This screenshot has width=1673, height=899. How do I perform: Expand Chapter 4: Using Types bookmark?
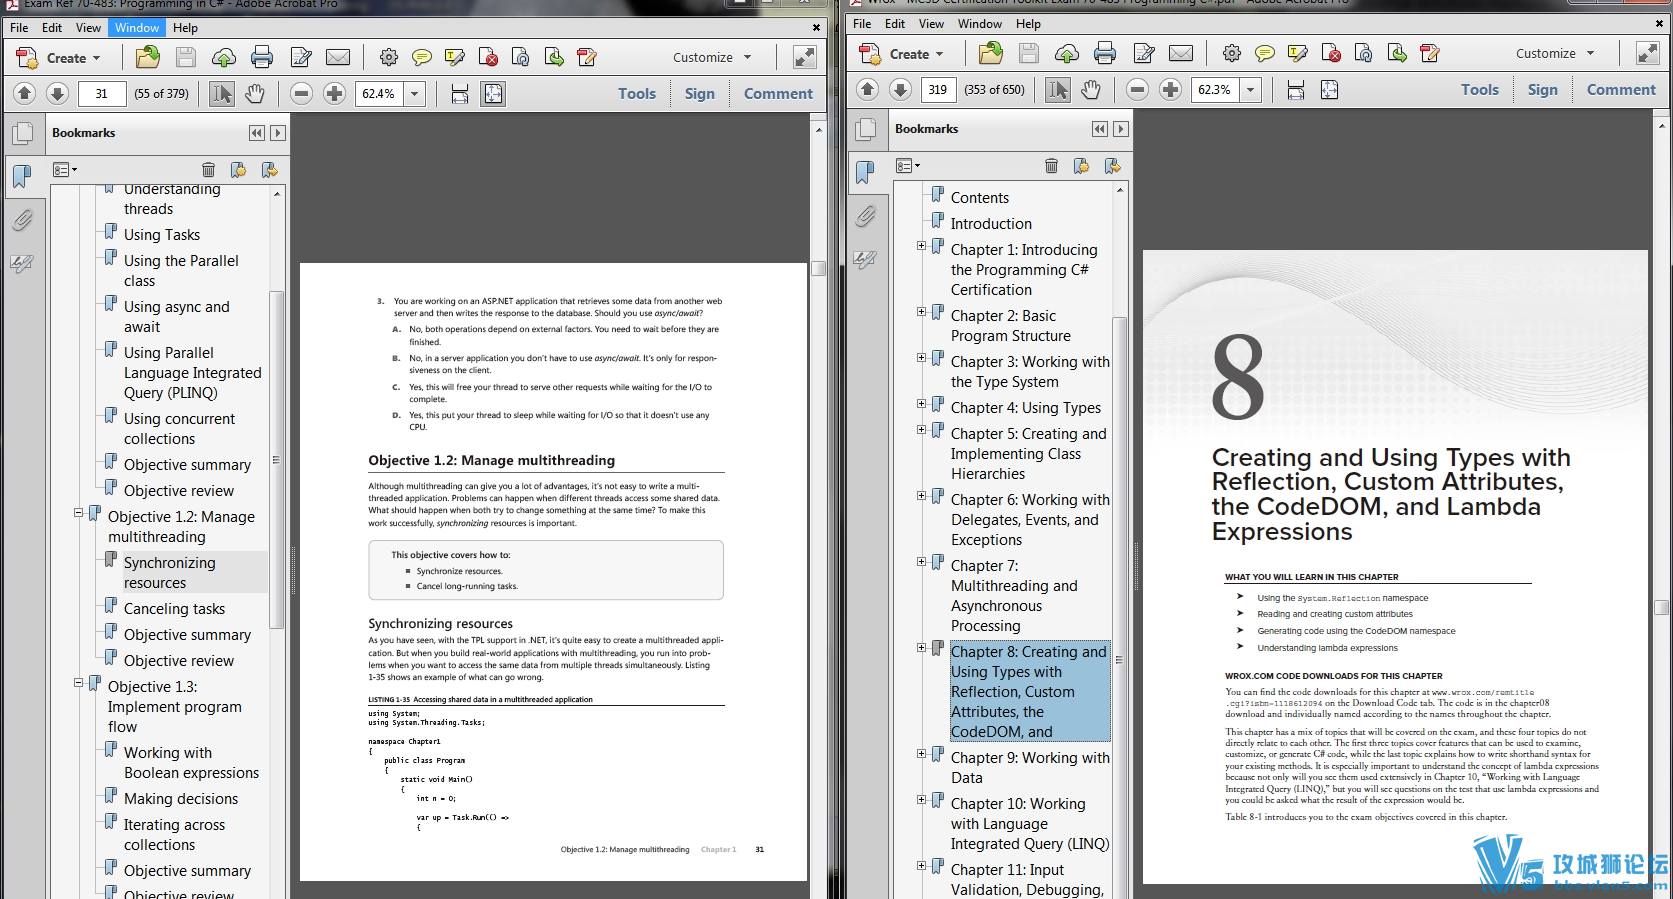click(x=921, y=404)
